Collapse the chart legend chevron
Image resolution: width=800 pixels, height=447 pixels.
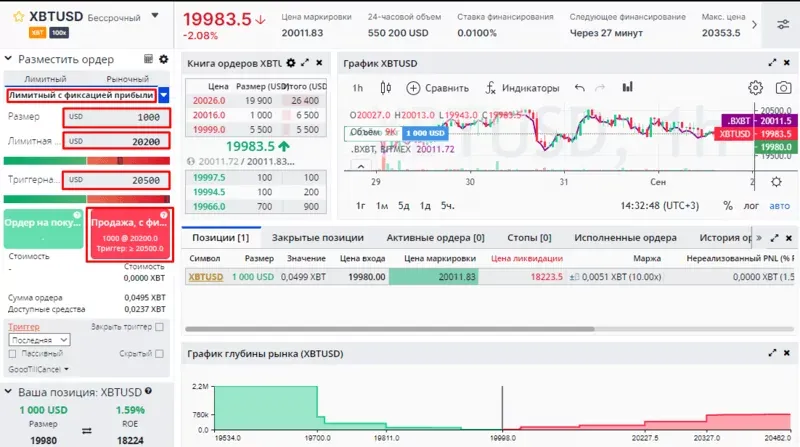click(361, 166)
